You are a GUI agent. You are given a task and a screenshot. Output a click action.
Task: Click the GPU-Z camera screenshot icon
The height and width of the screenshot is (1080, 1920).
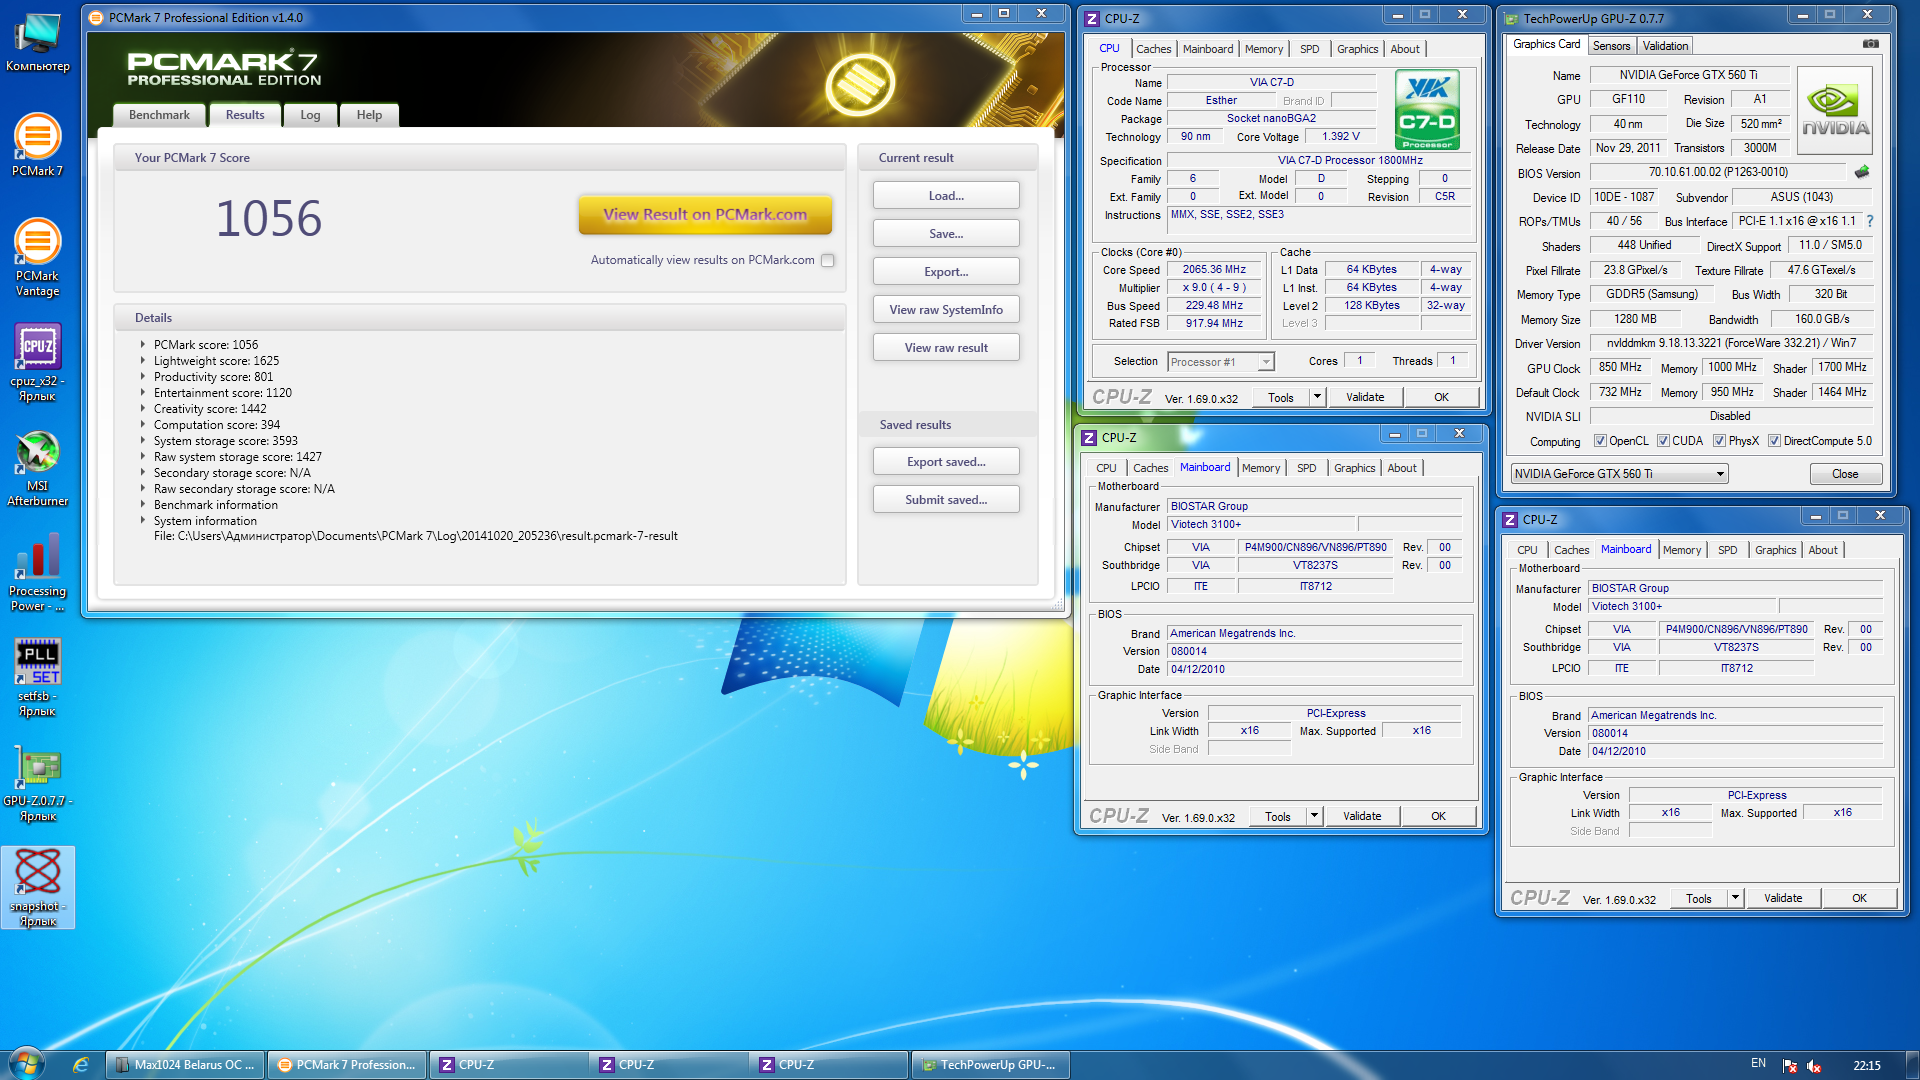click(x=1870, y=44)
